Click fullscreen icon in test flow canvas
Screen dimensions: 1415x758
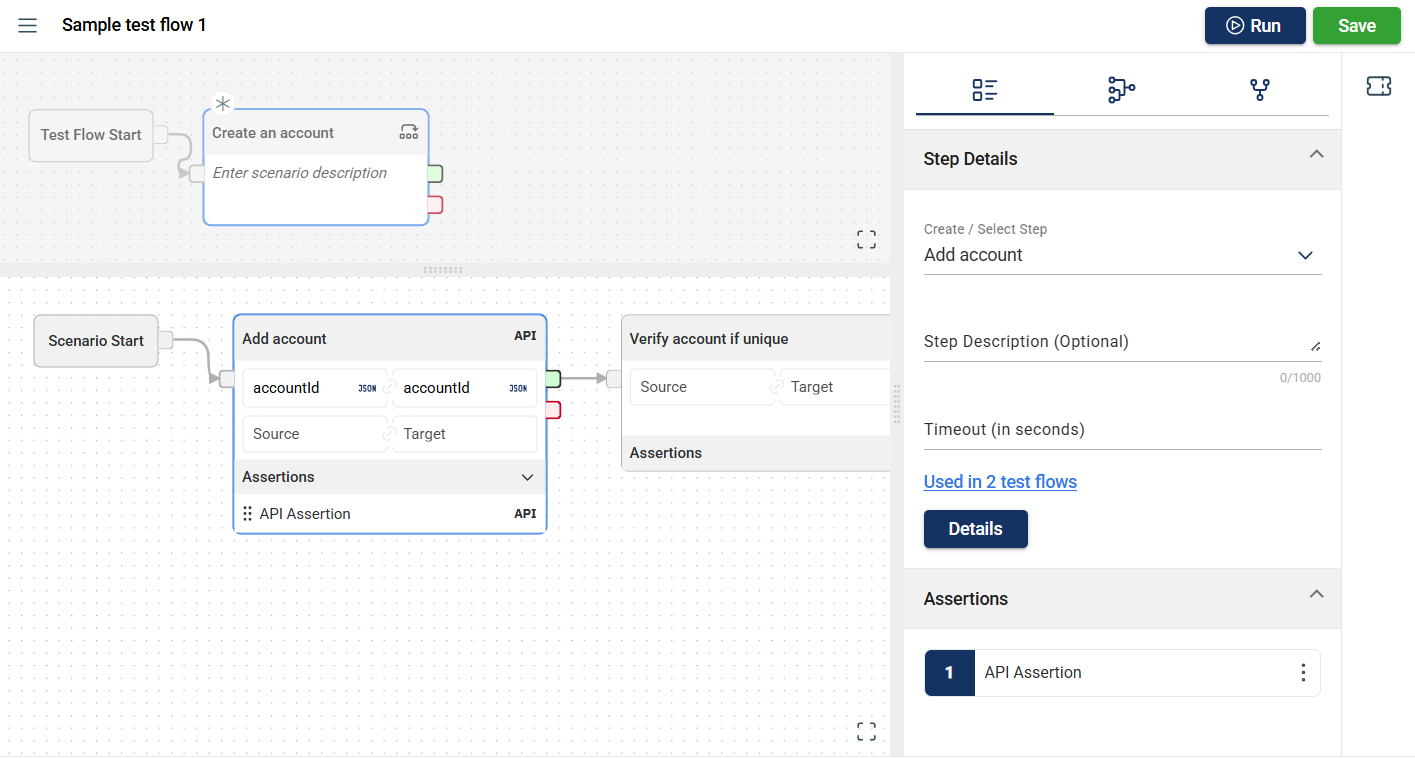click(x=866, y=239)
